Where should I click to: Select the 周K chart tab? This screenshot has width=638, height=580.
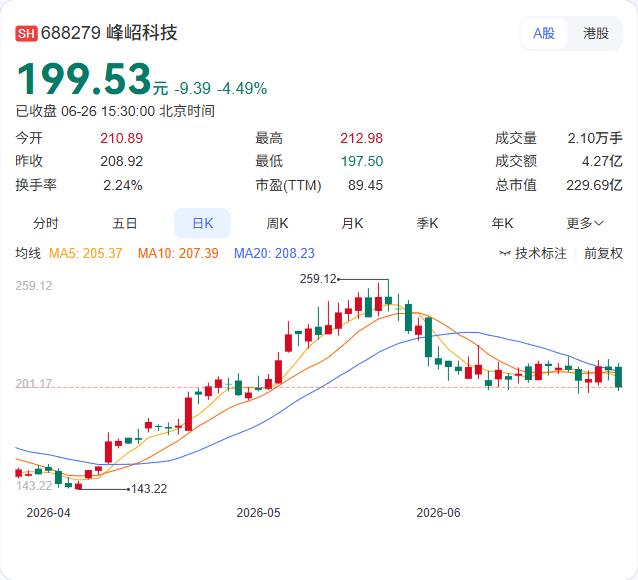pos(277,223)
